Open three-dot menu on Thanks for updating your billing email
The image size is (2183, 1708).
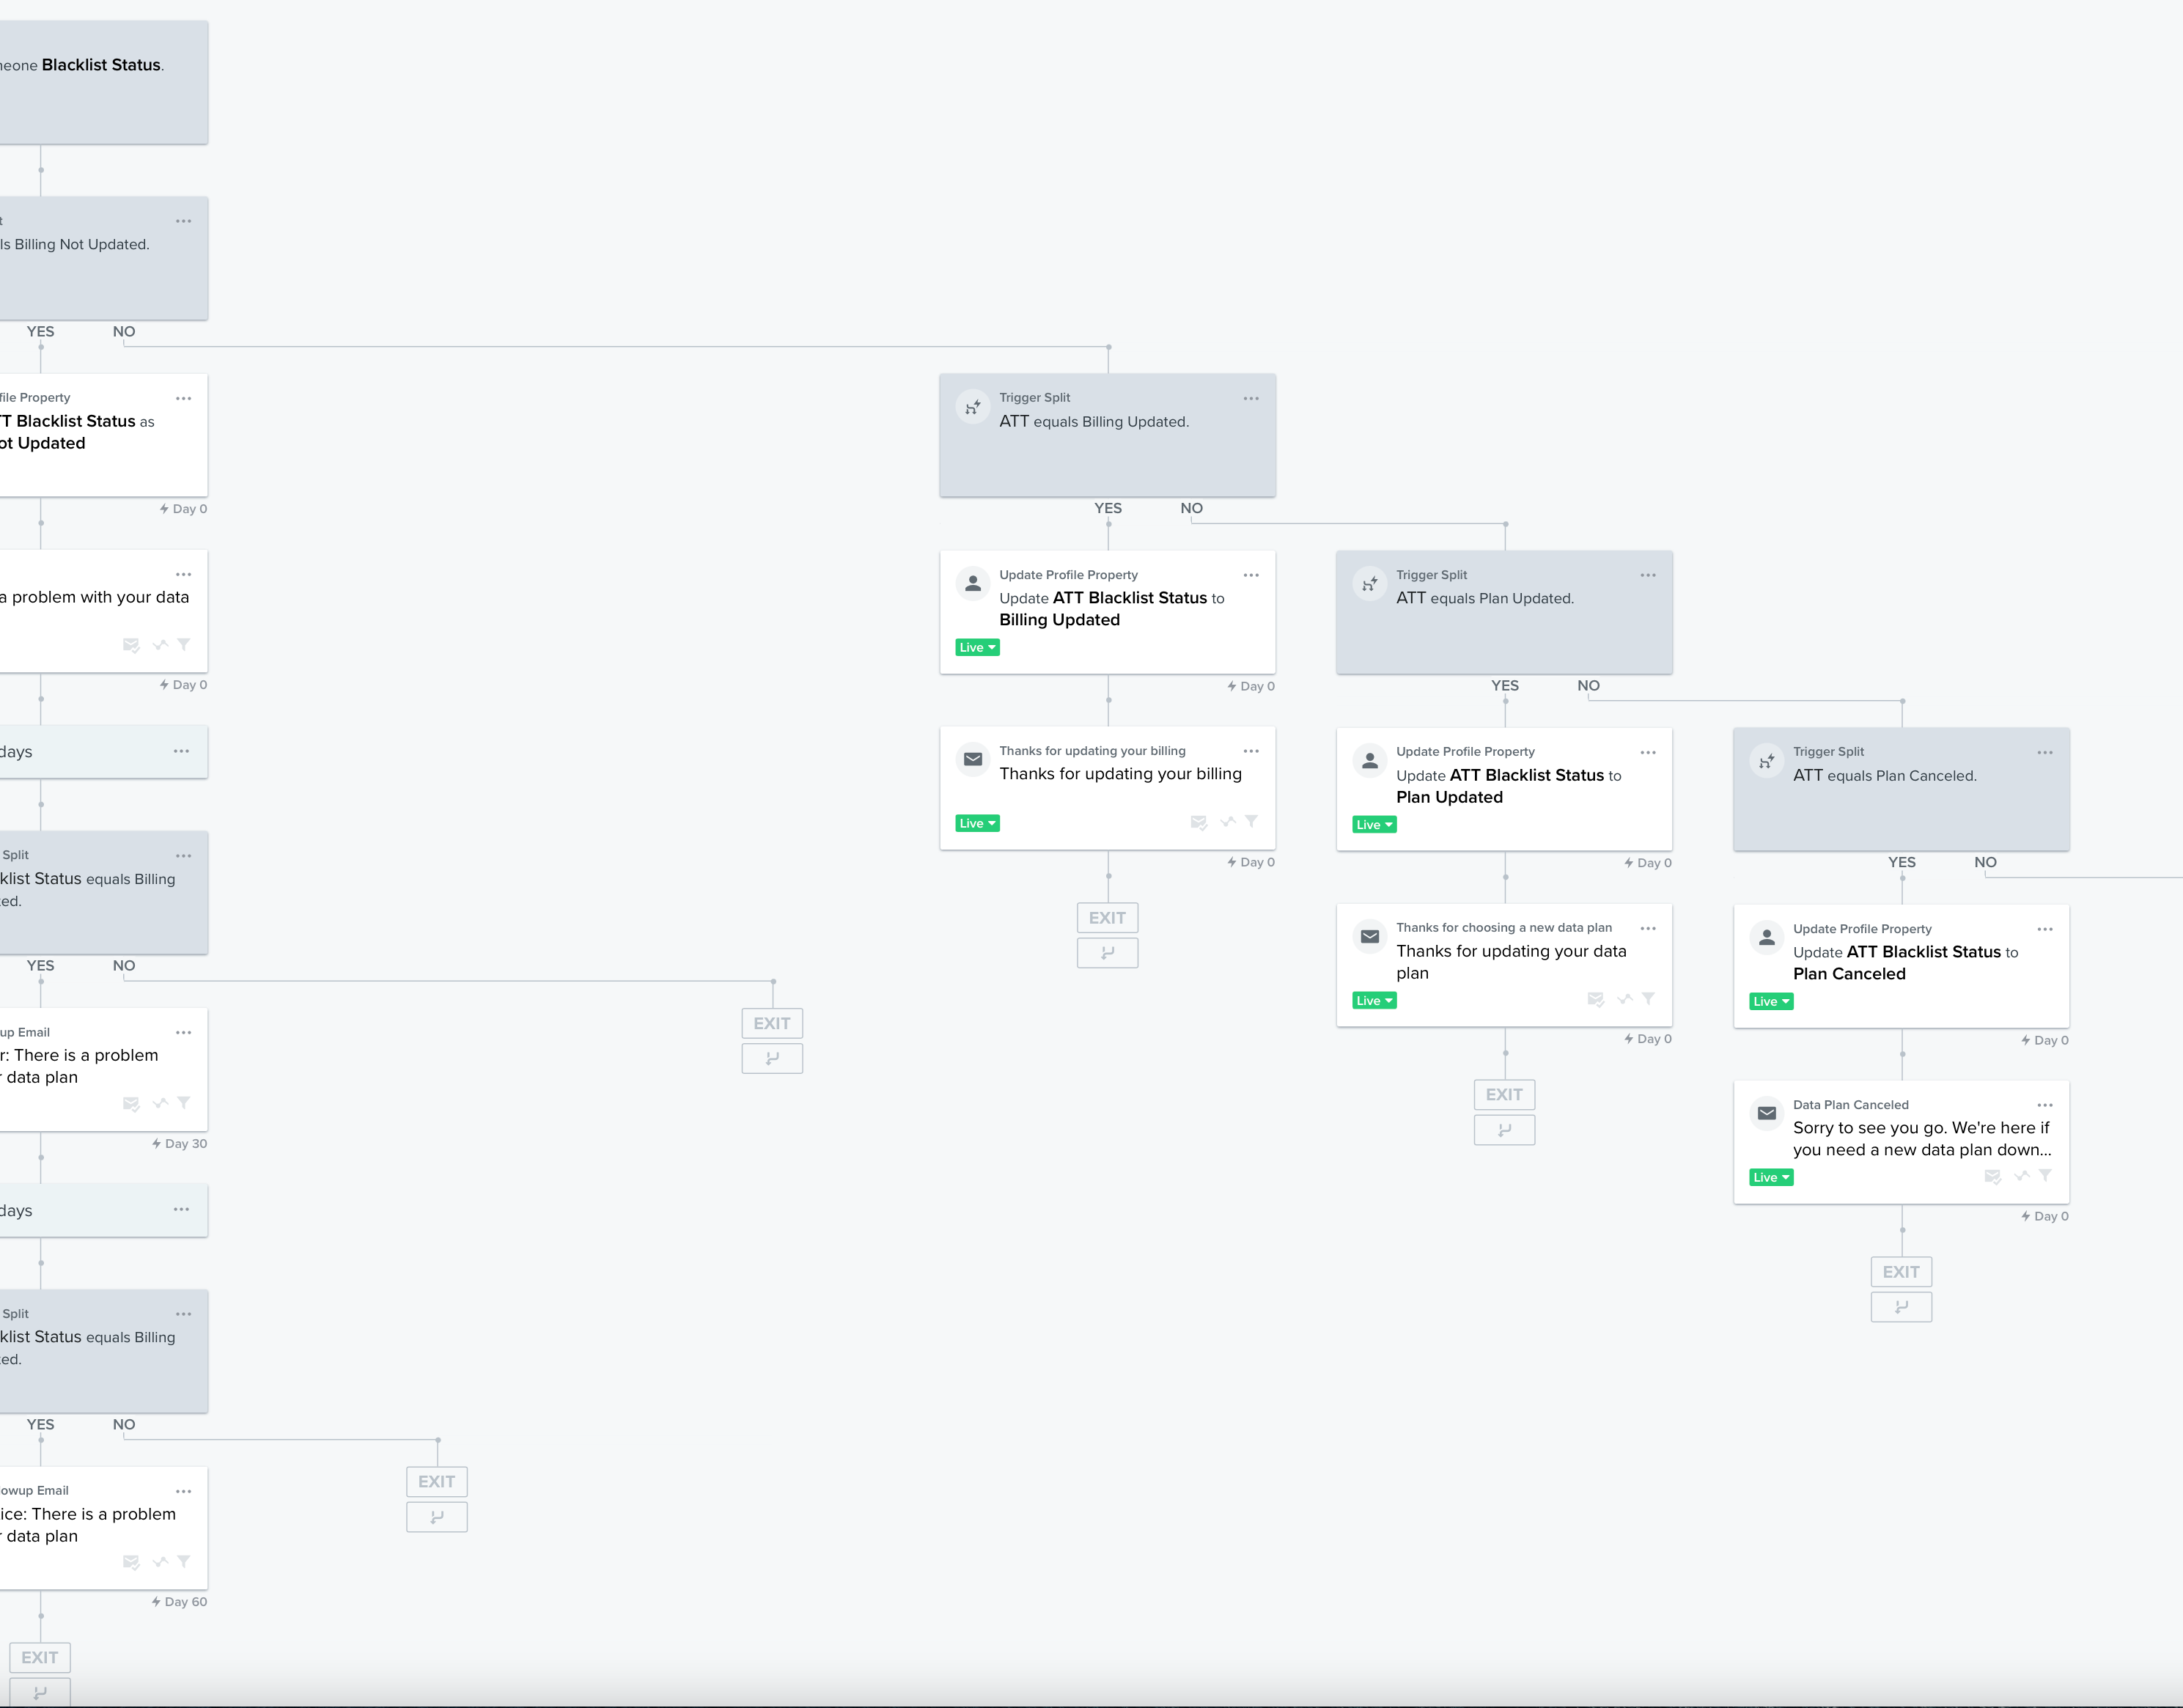[1251, 751]
